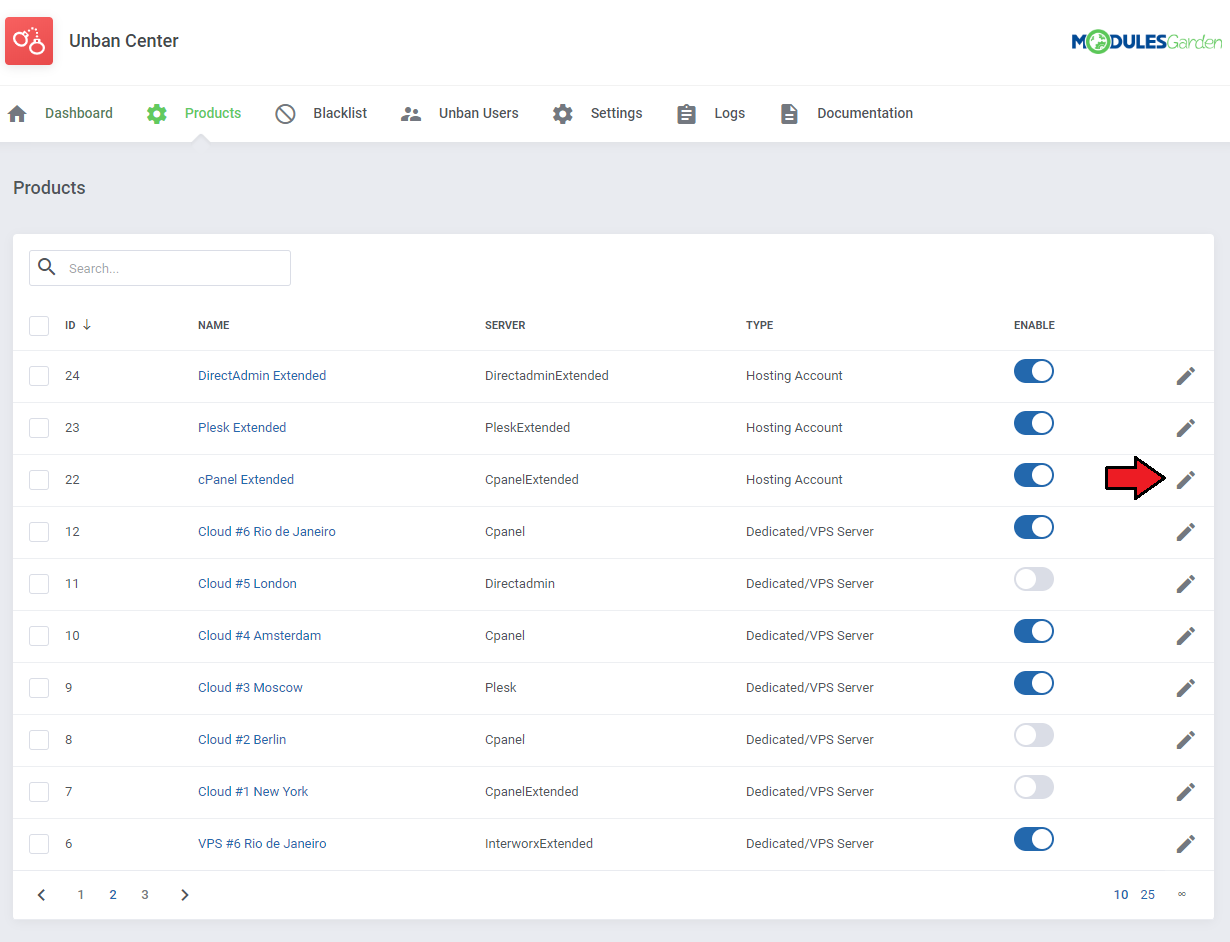Click the Products gear icon
1230x942 pixels.
(157, 114)
